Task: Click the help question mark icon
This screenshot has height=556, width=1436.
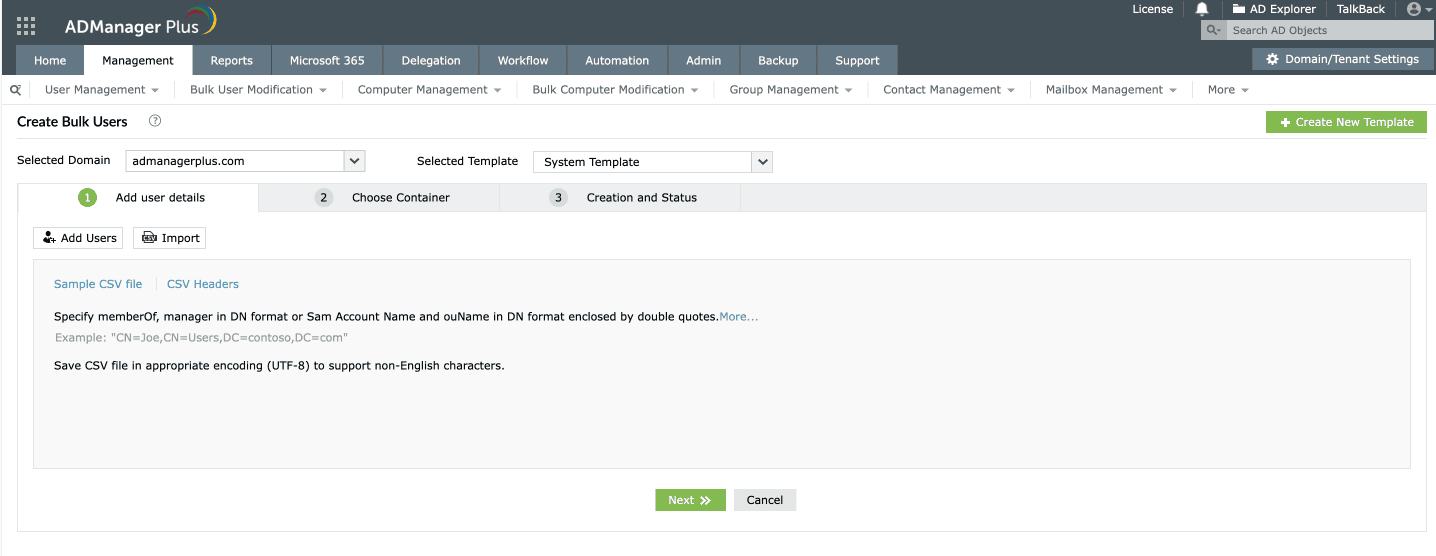Action: coord(155,121)
